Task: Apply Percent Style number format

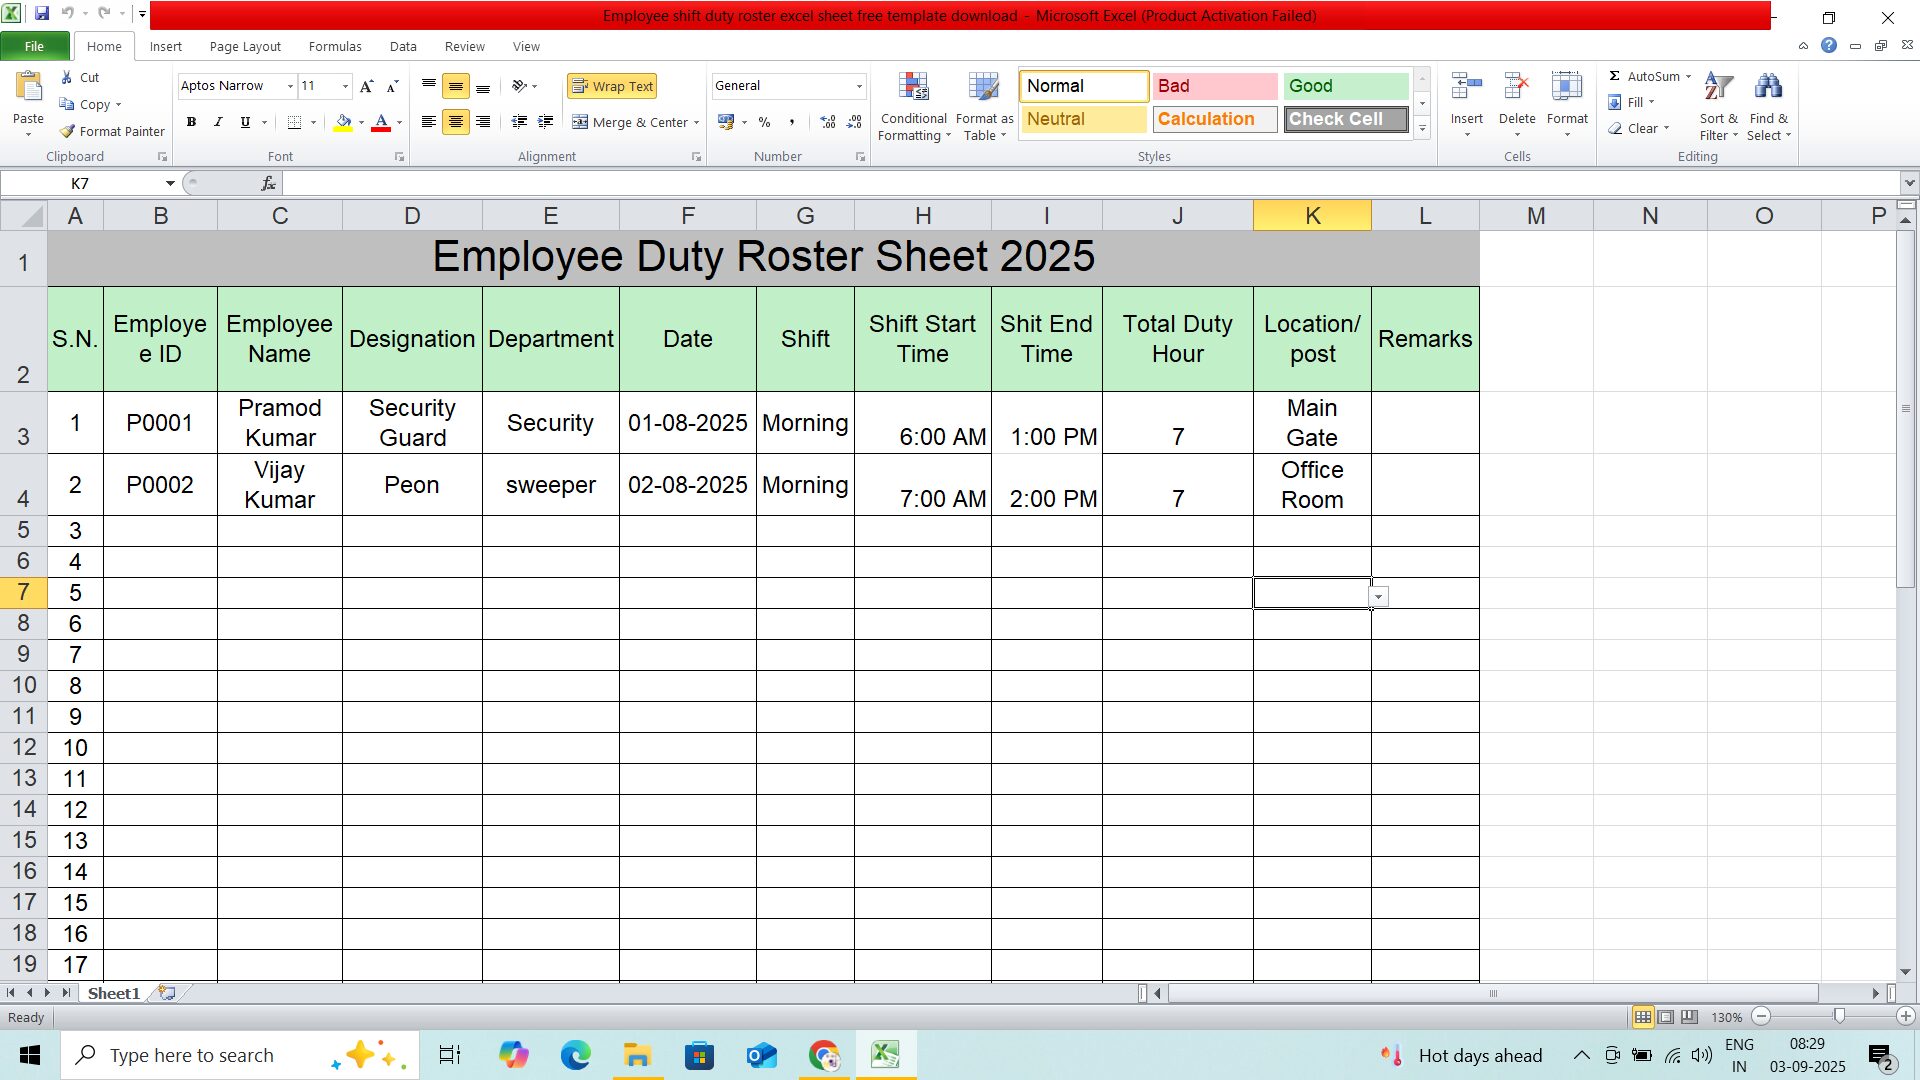Action: [765, 122]
